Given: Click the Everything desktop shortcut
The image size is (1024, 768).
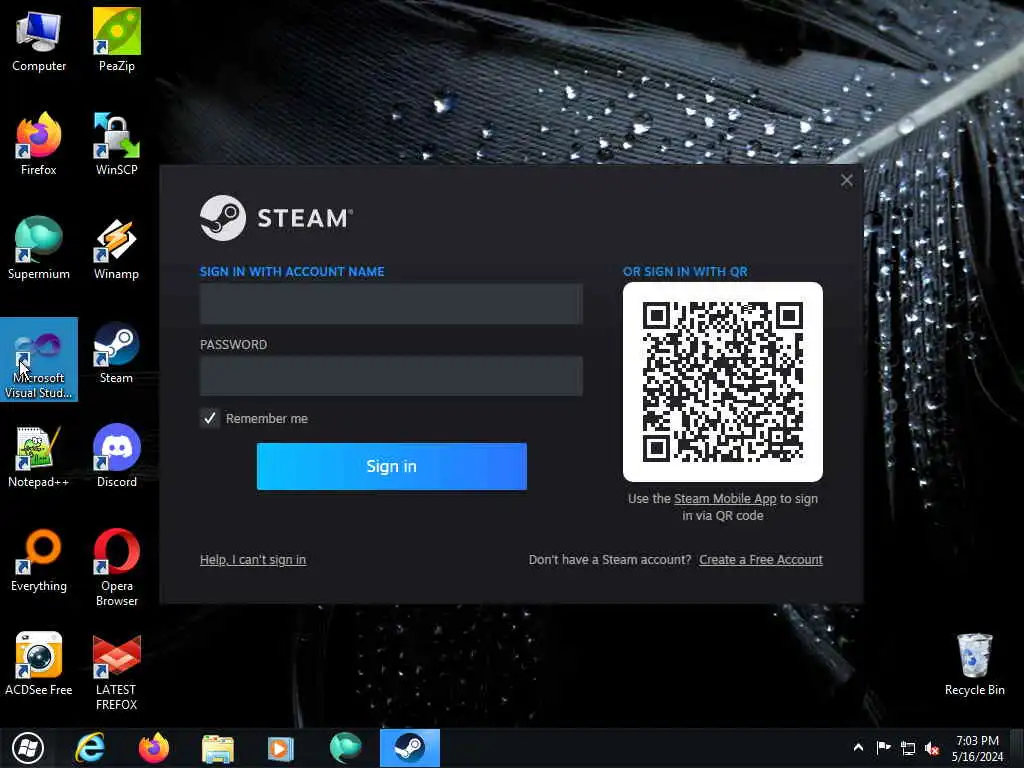Looking at the screenshot, I should tap(39, 560).
